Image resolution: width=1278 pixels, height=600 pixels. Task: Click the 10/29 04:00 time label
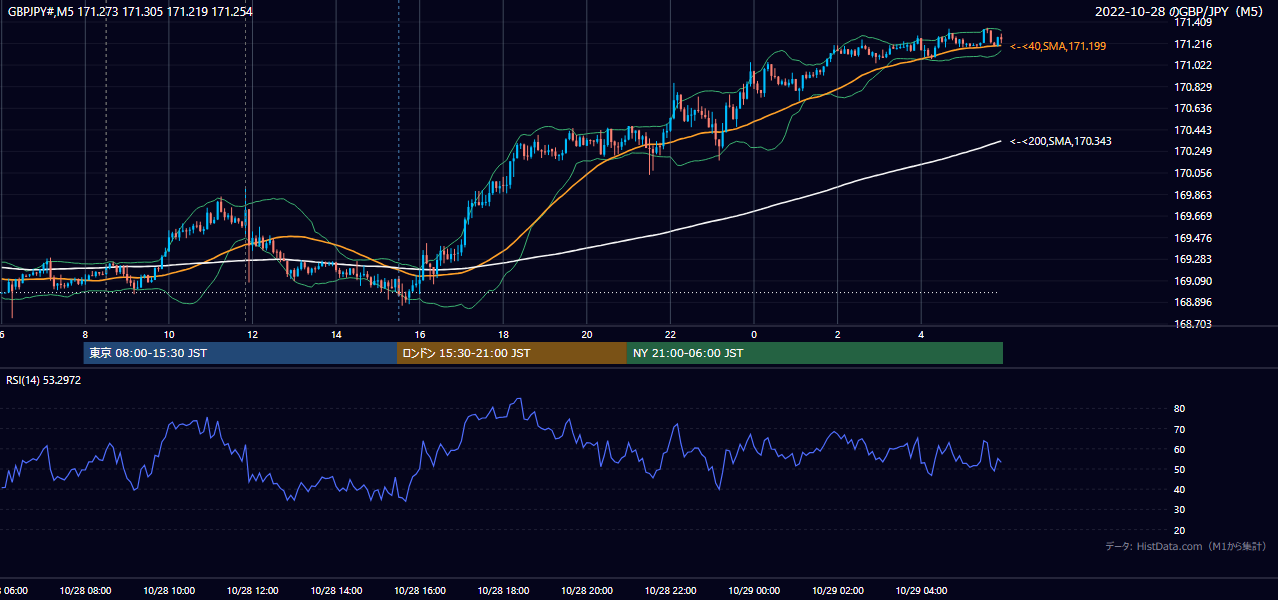pyautogui.click(x=921, y=590)
